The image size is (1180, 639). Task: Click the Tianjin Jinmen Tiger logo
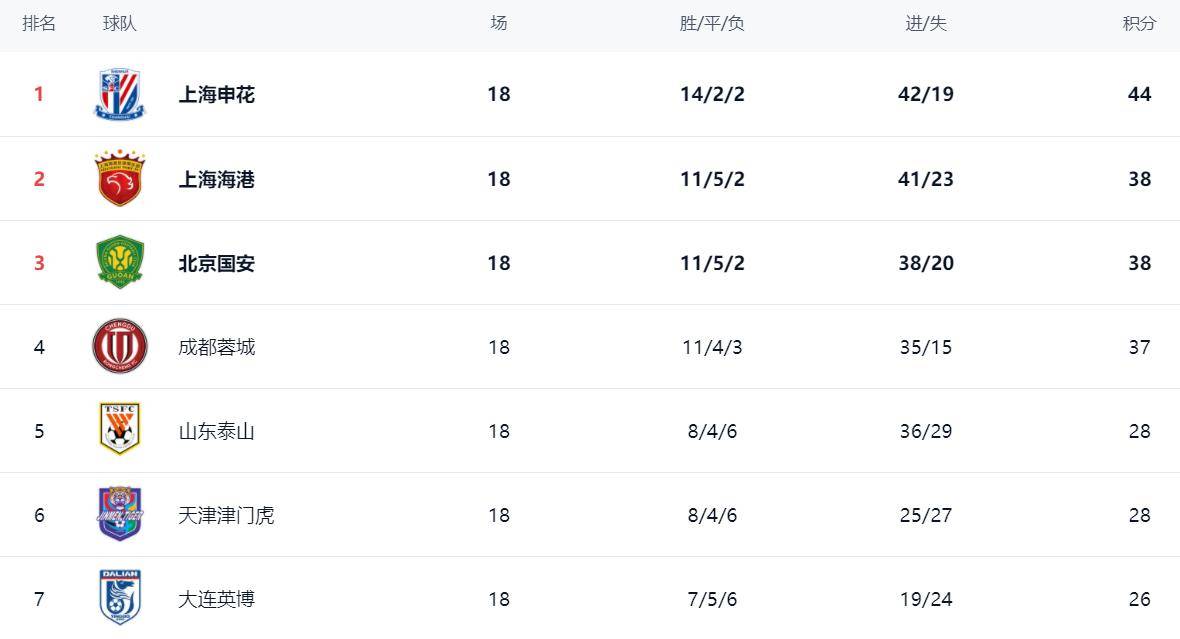tap(120, 515)
